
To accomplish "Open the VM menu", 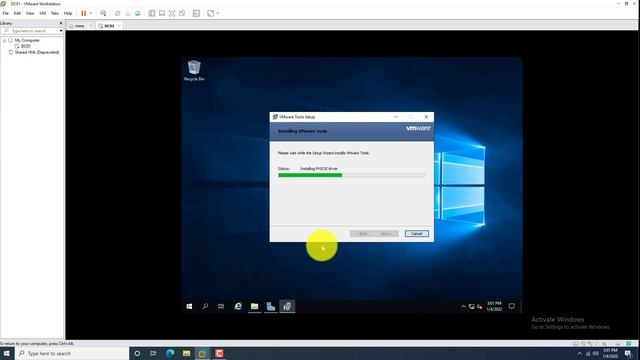I will [42, 13].
